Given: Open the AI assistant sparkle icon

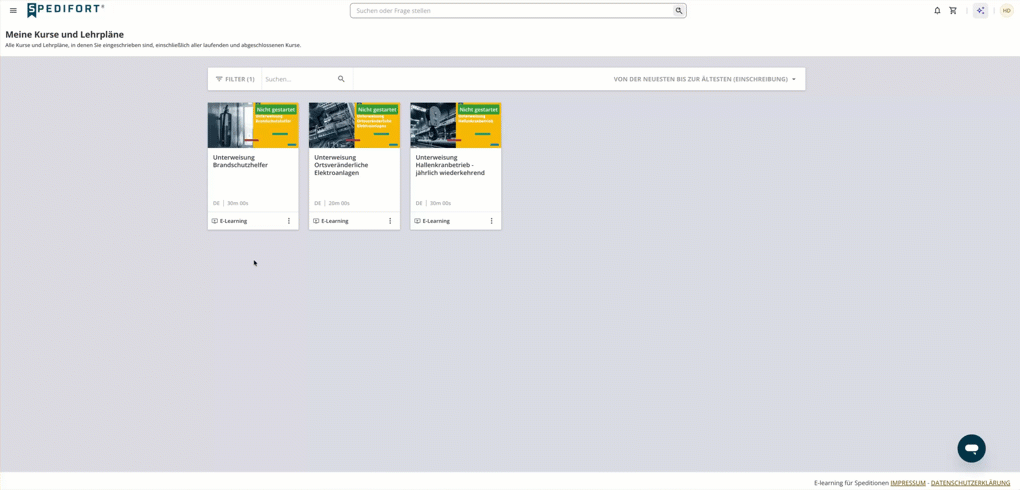Looking at the screenshot, I should tap(980, 10).
